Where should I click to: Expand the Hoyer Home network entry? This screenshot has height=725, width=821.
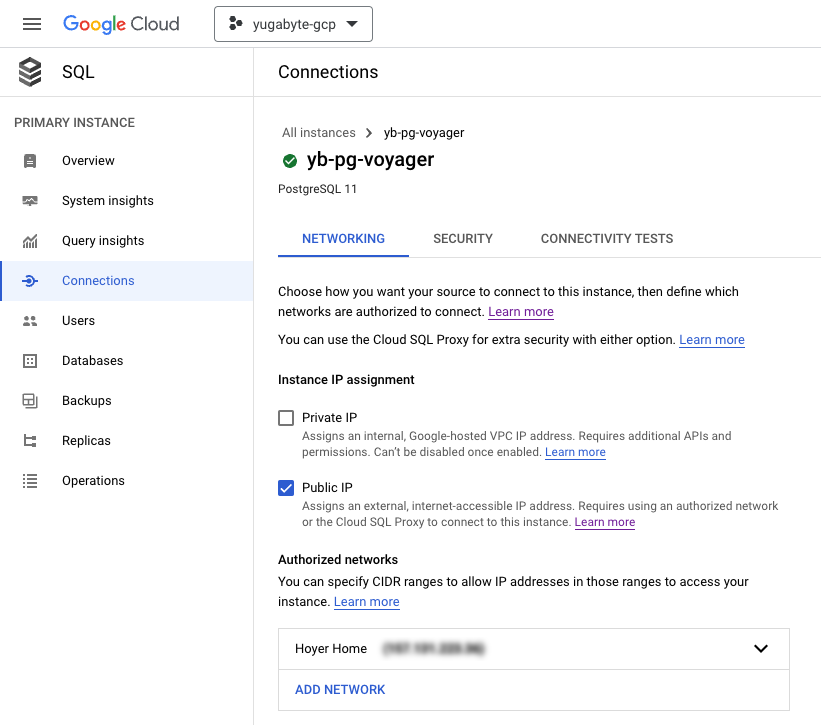point(761,649)
